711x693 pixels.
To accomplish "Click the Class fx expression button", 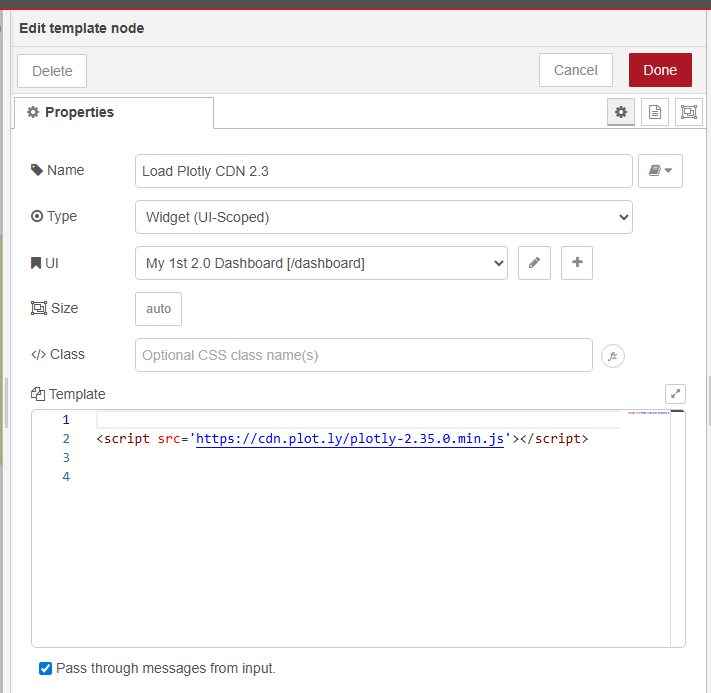I will click(613, 356).
